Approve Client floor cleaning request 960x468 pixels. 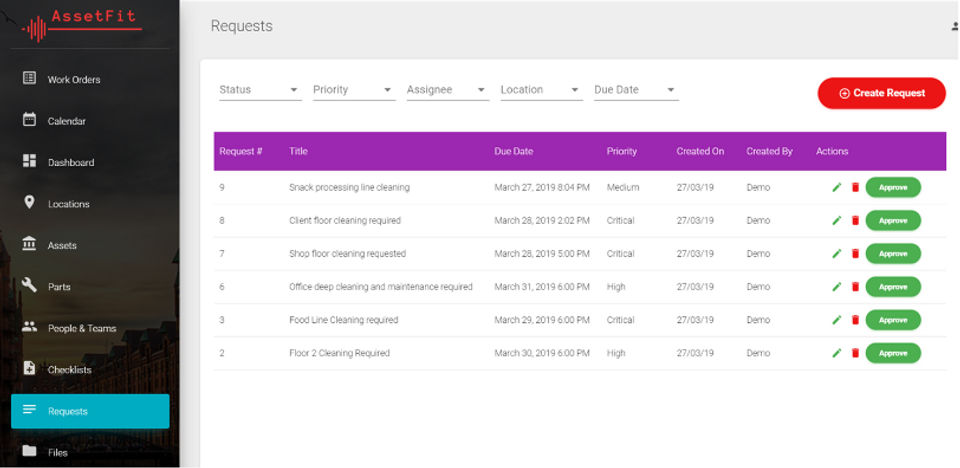[x=893, y=221]
